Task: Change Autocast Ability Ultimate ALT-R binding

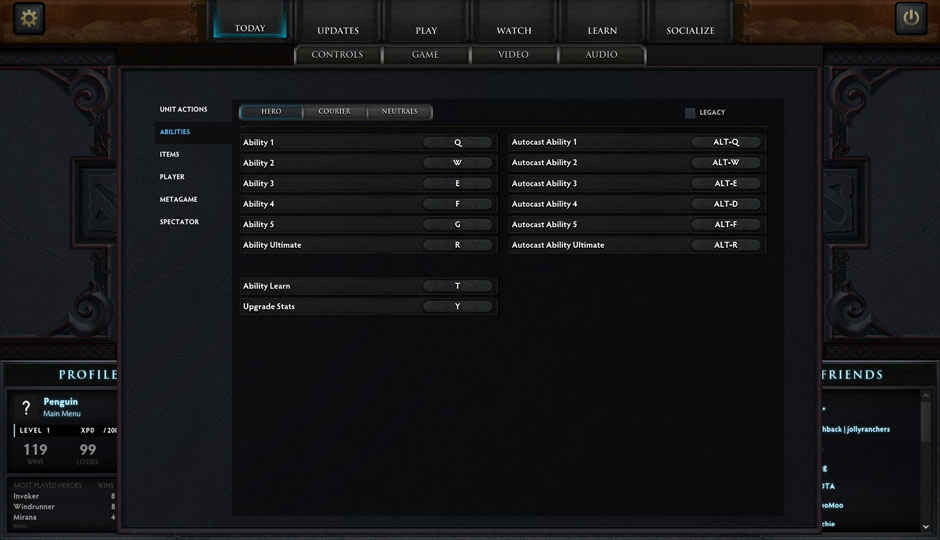Action: pyautogui.click(x=726, y=245)
